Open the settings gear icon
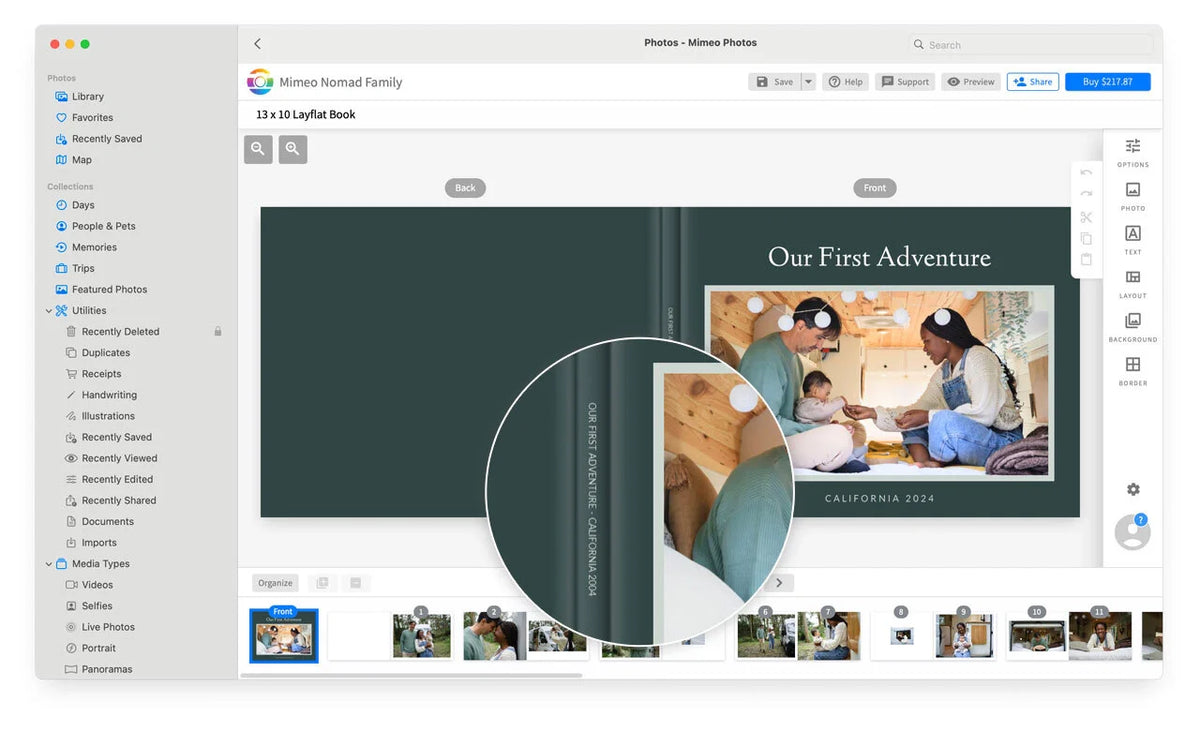This screenshot has height=732, width=1200. point(1132,490)
